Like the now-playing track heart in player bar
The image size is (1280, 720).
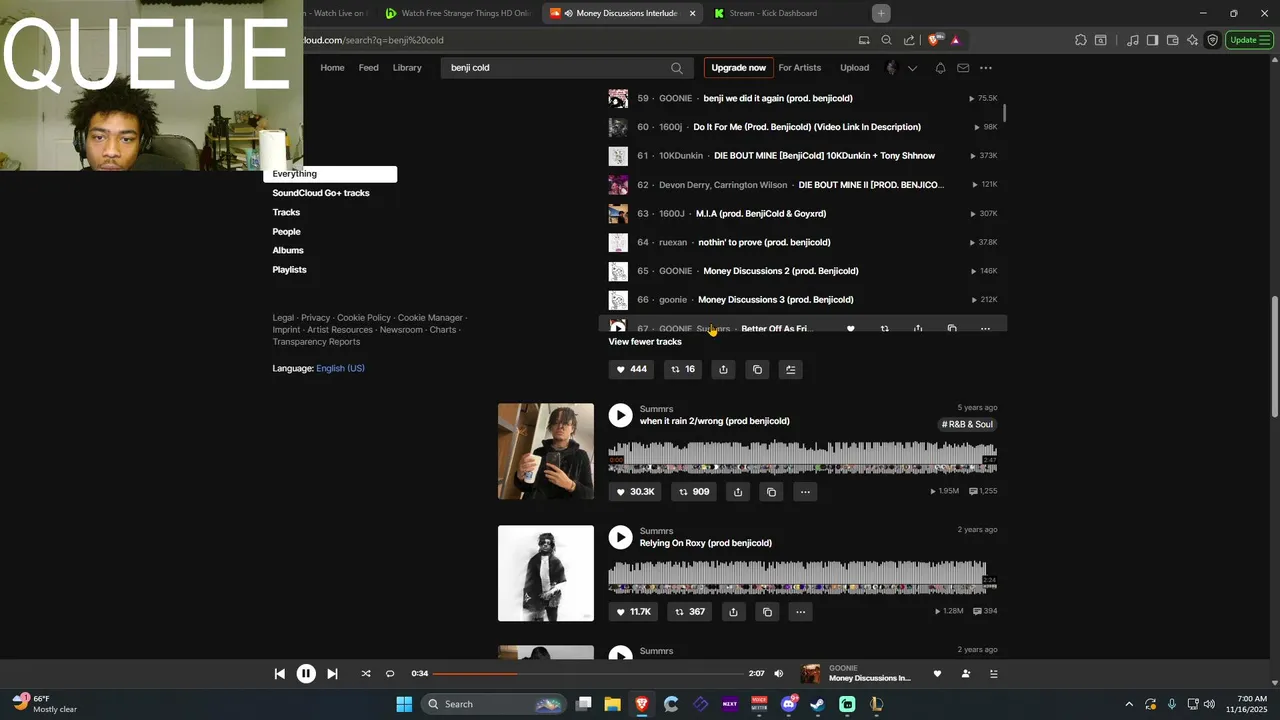click(x=937, y=674)
